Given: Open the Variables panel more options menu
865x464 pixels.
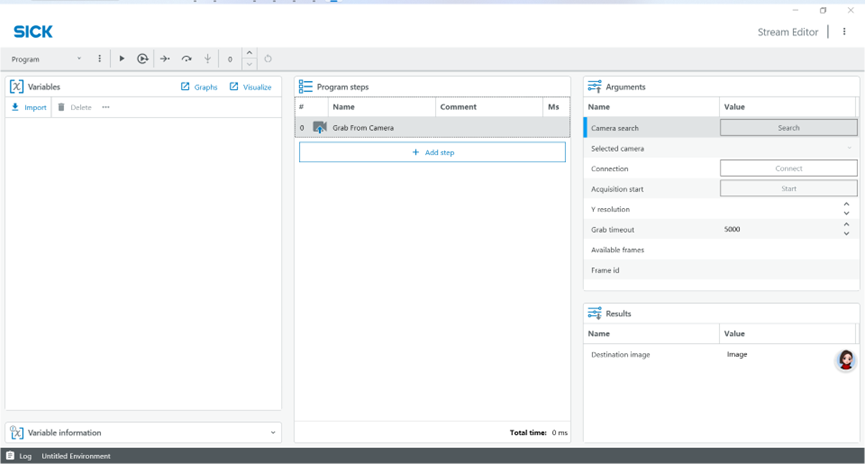Looking at the screenshot, I should pos(106,107).
